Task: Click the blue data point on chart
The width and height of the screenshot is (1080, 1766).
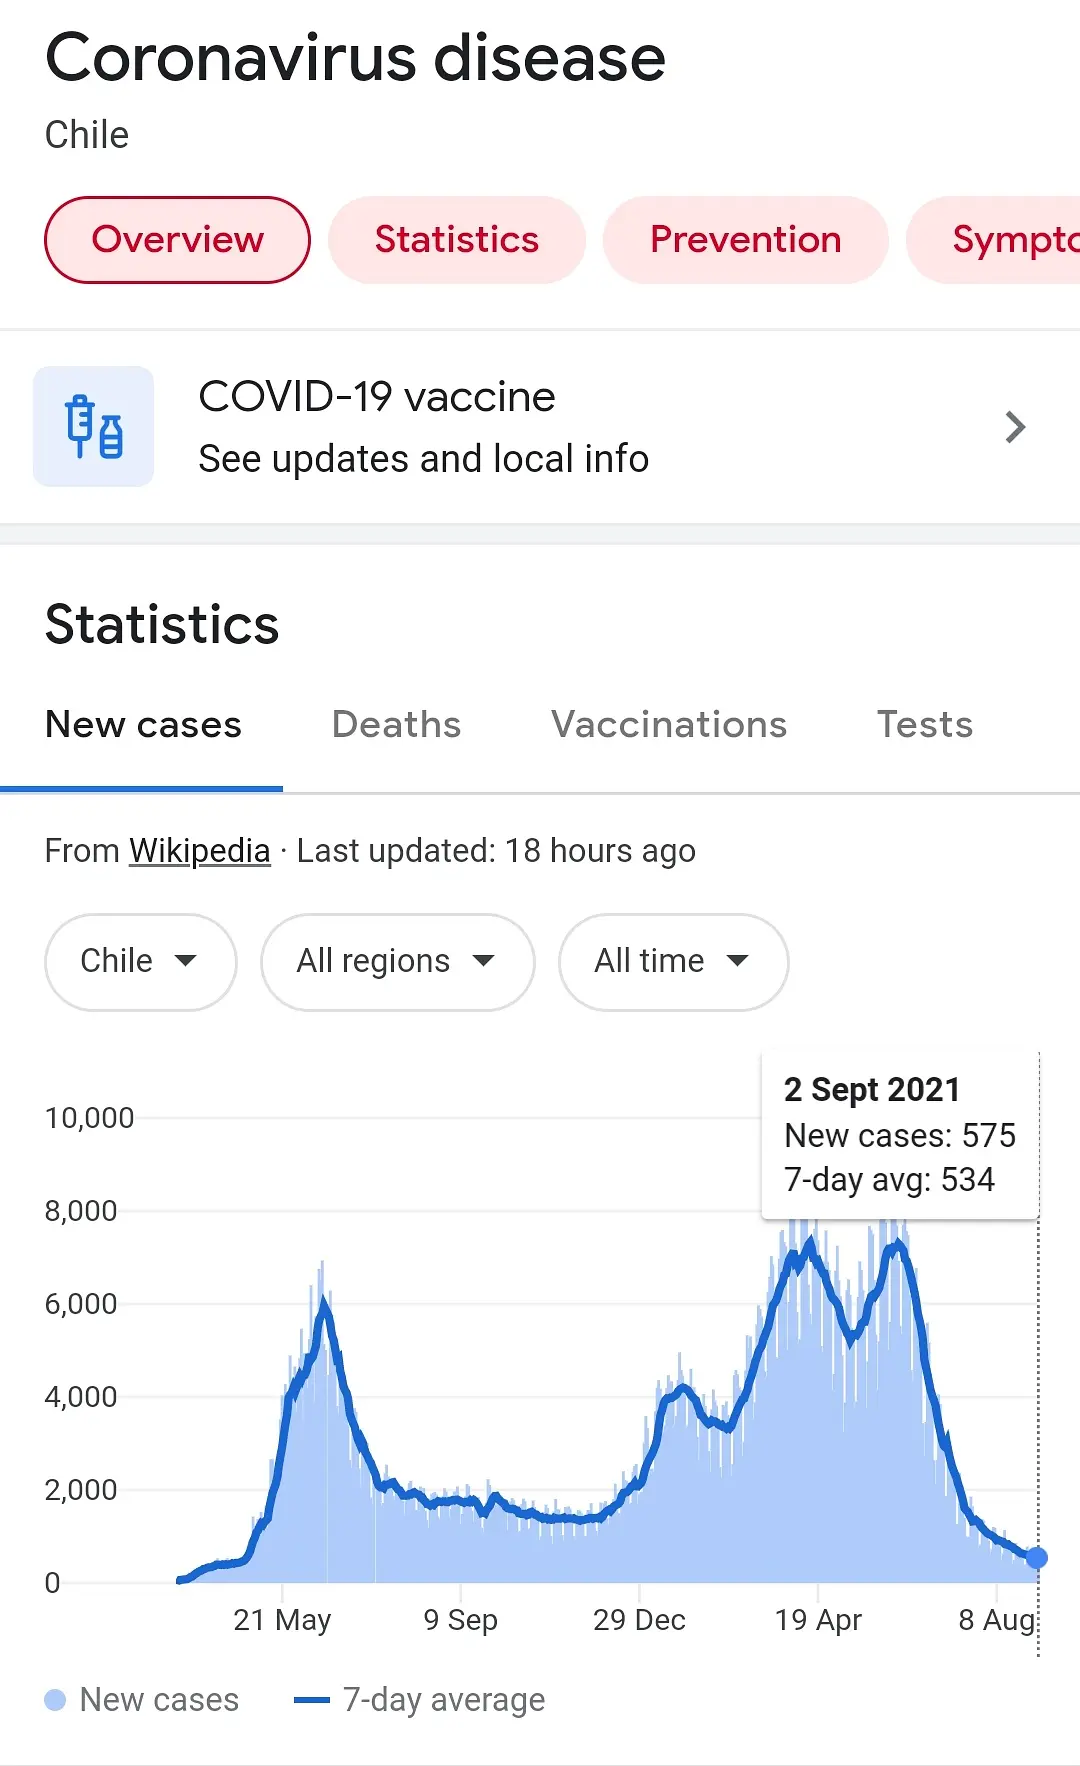Action: tap(1037, 1557)
